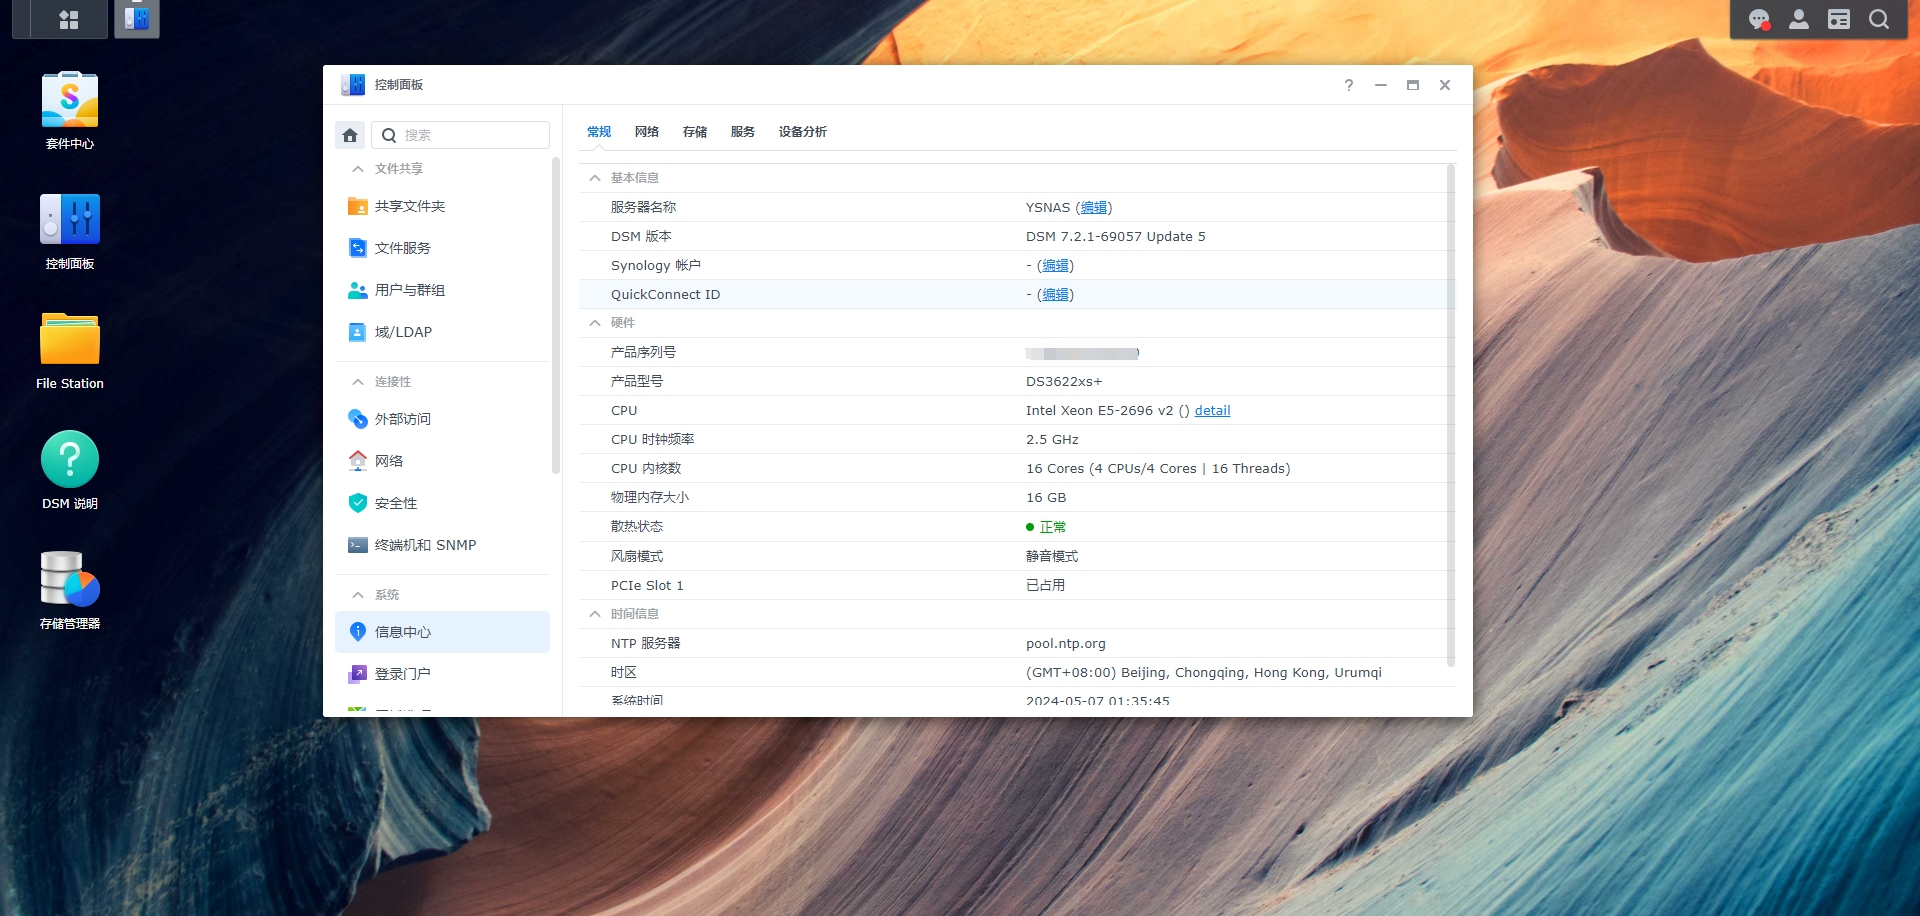Collapse the 文件共享 sidebar group
The image size is (1920, 916).
pyautogui.click(x=358, y=169)
